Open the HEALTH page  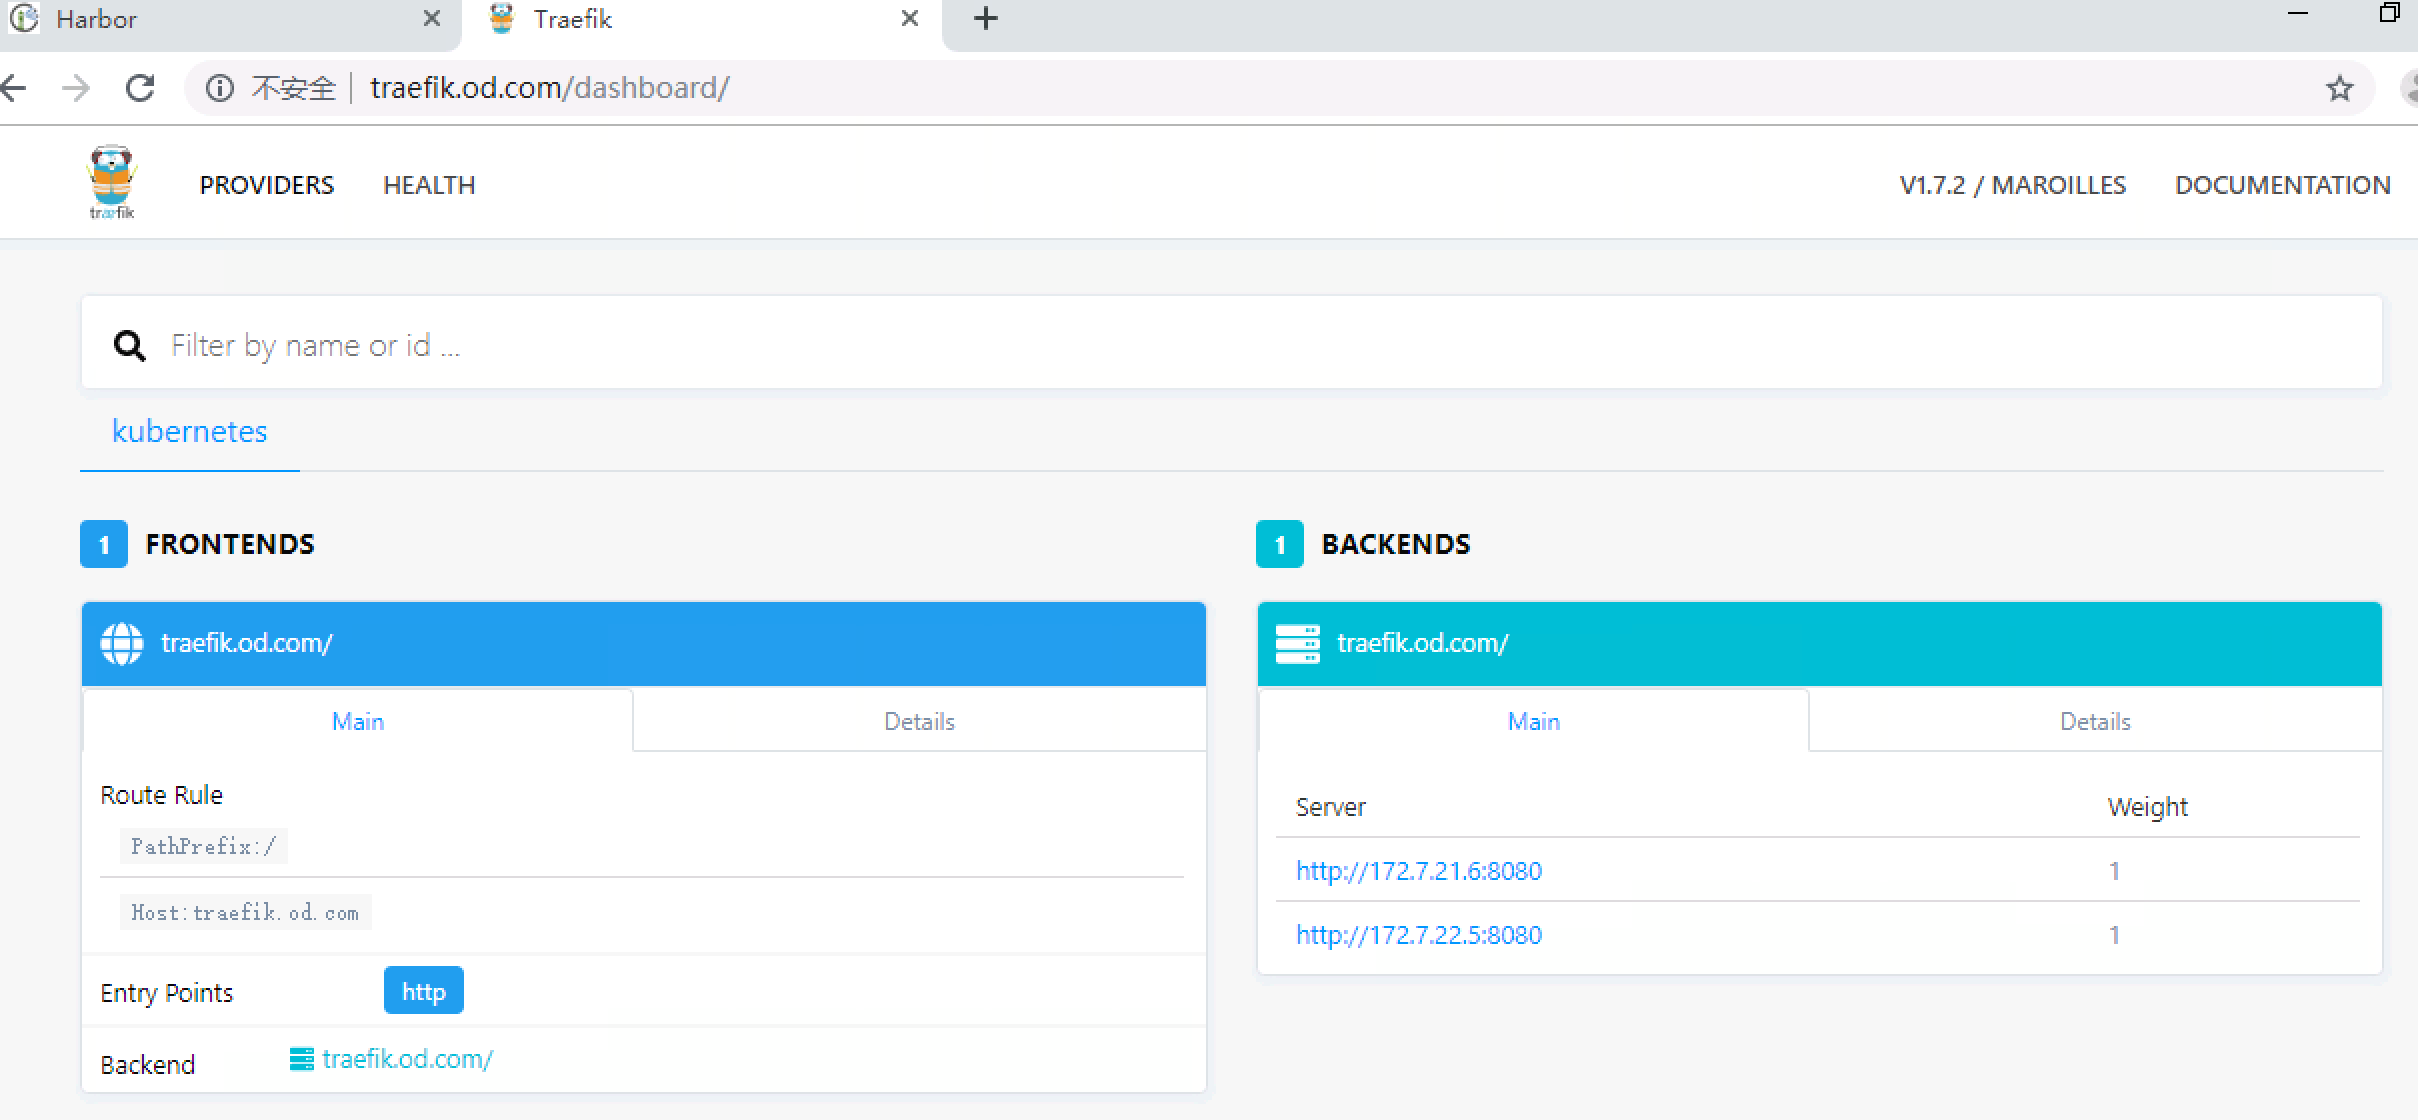429,185
